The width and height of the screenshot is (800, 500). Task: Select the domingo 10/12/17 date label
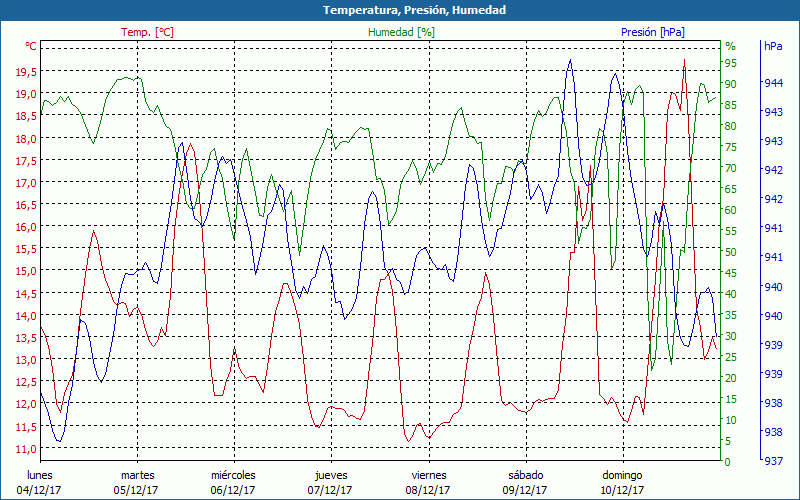coord(622,482)
